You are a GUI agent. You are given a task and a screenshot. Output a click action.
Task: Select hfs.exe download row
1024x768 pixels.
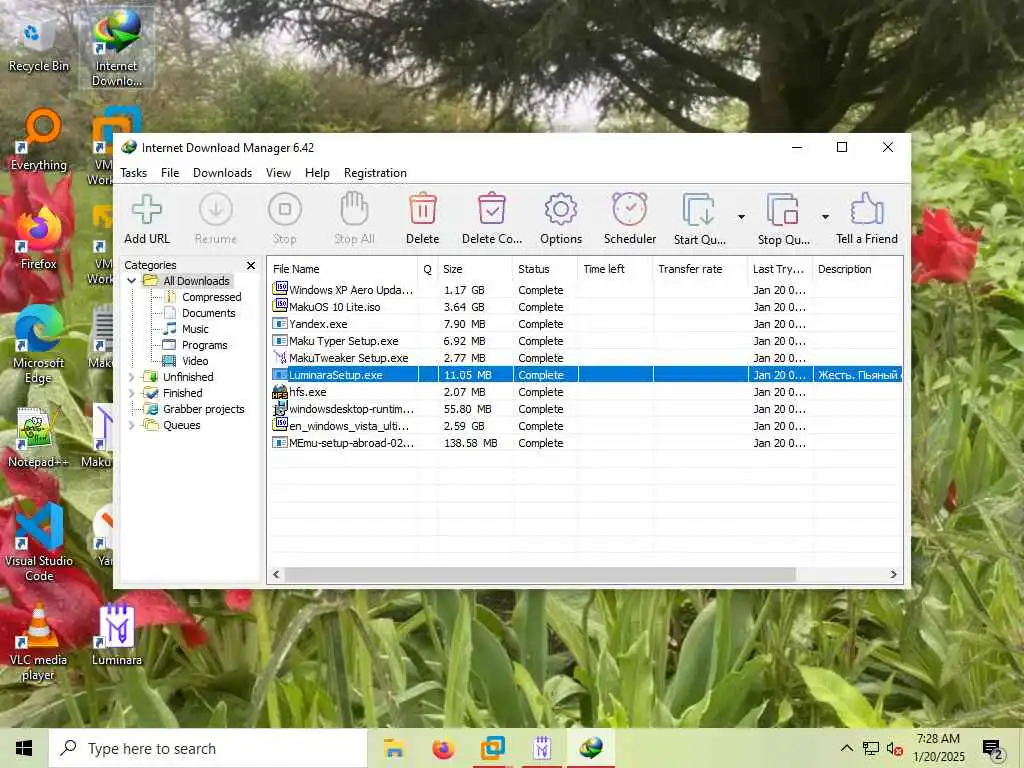click(586, 392)
